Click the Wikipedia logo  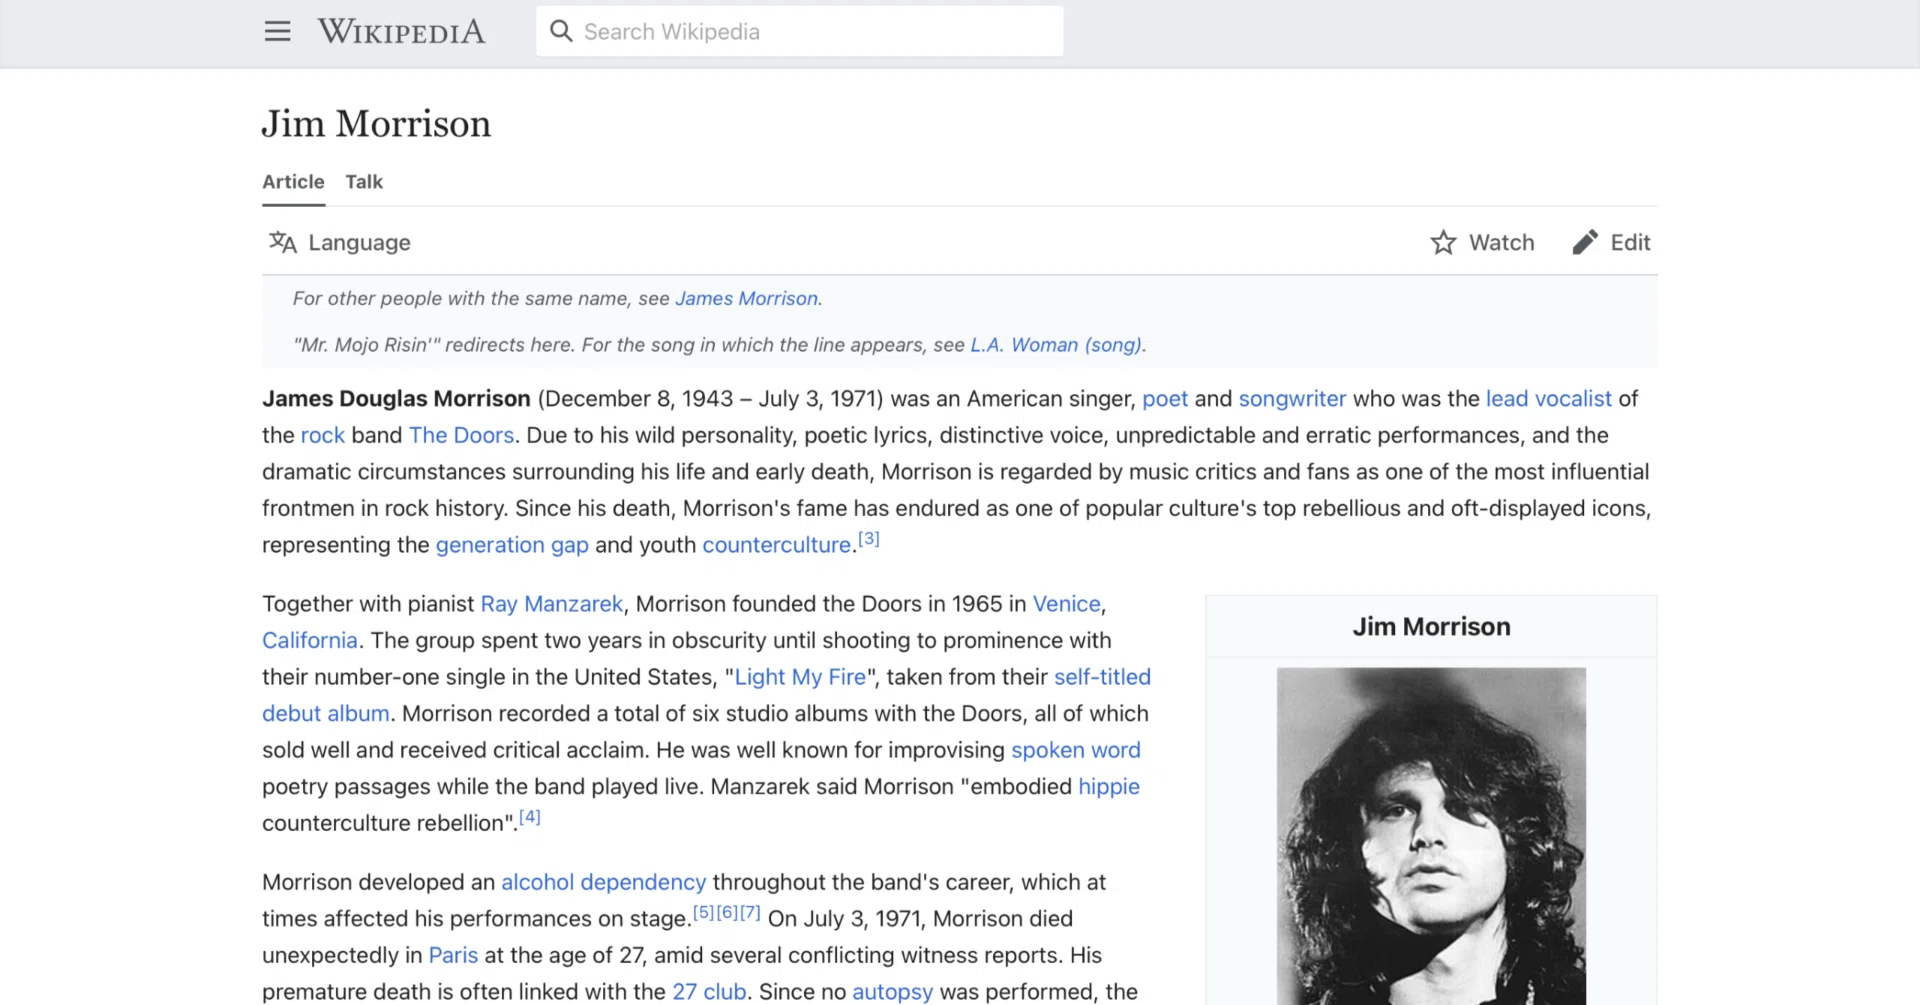401,32
